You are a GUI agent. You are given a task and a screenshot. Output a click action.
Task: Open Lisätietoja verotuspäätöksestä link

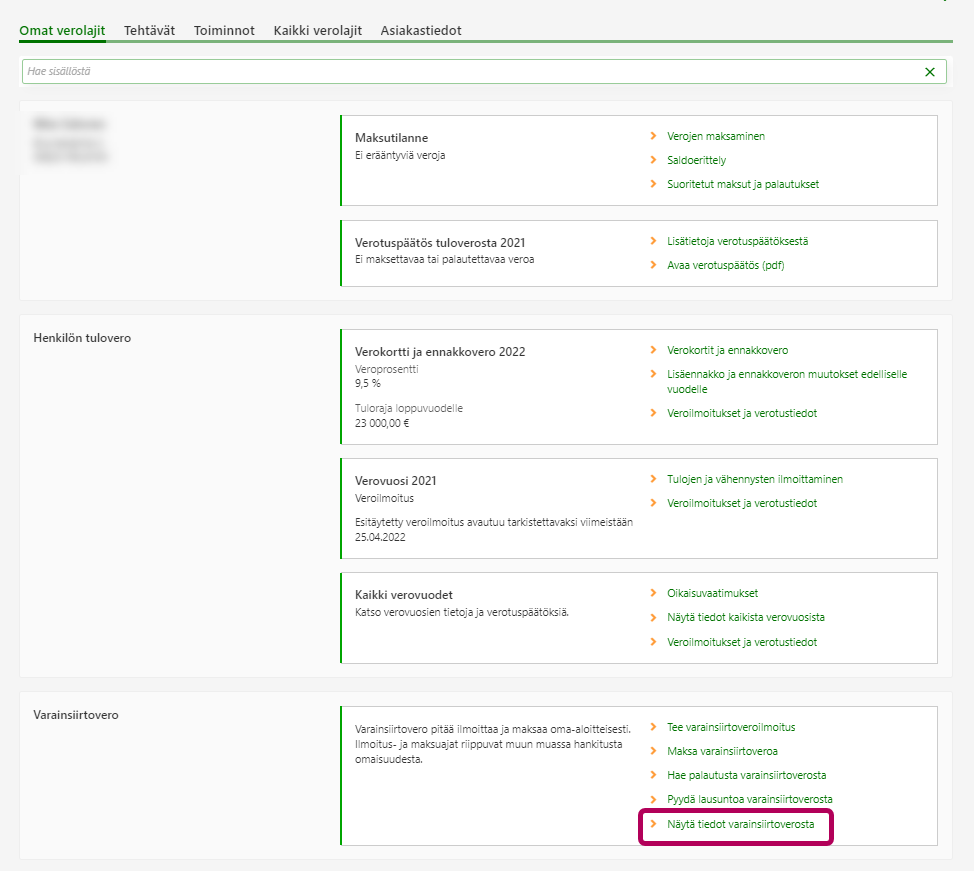pyautogui.click(x=737, y=241)
